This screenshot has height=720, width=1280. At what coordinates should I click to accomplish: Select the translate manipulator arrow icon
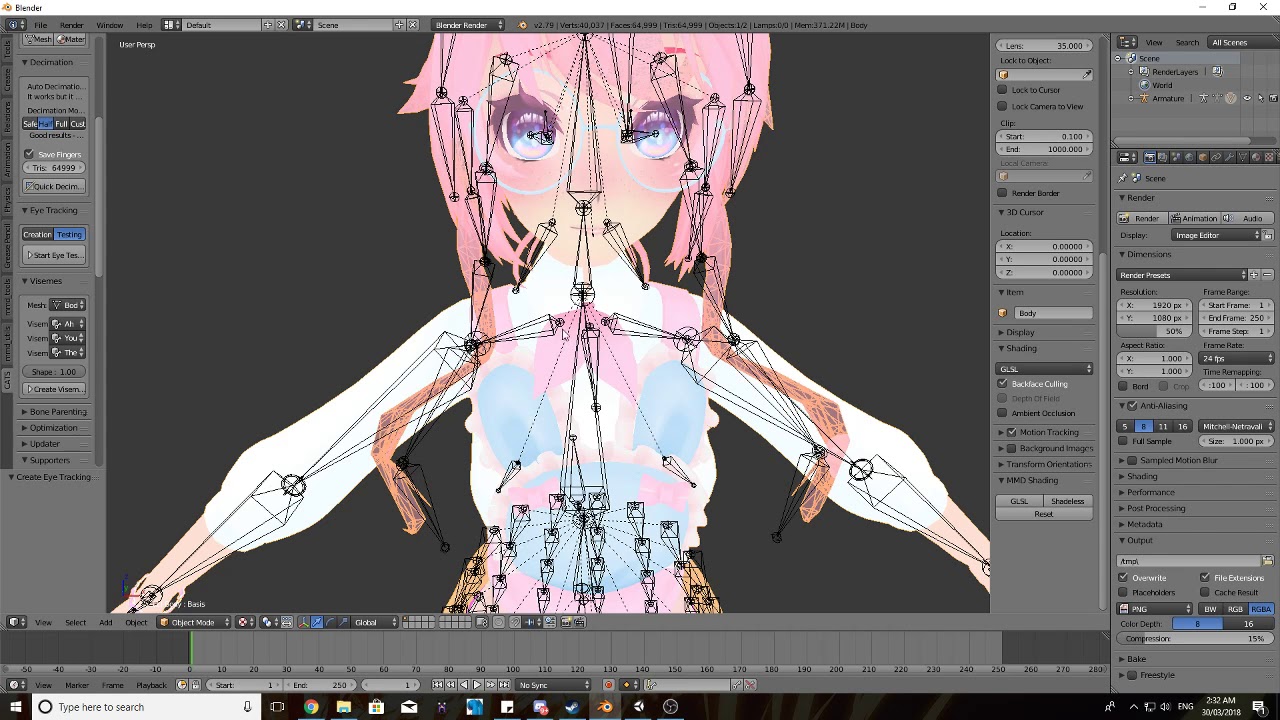[317, 622]
